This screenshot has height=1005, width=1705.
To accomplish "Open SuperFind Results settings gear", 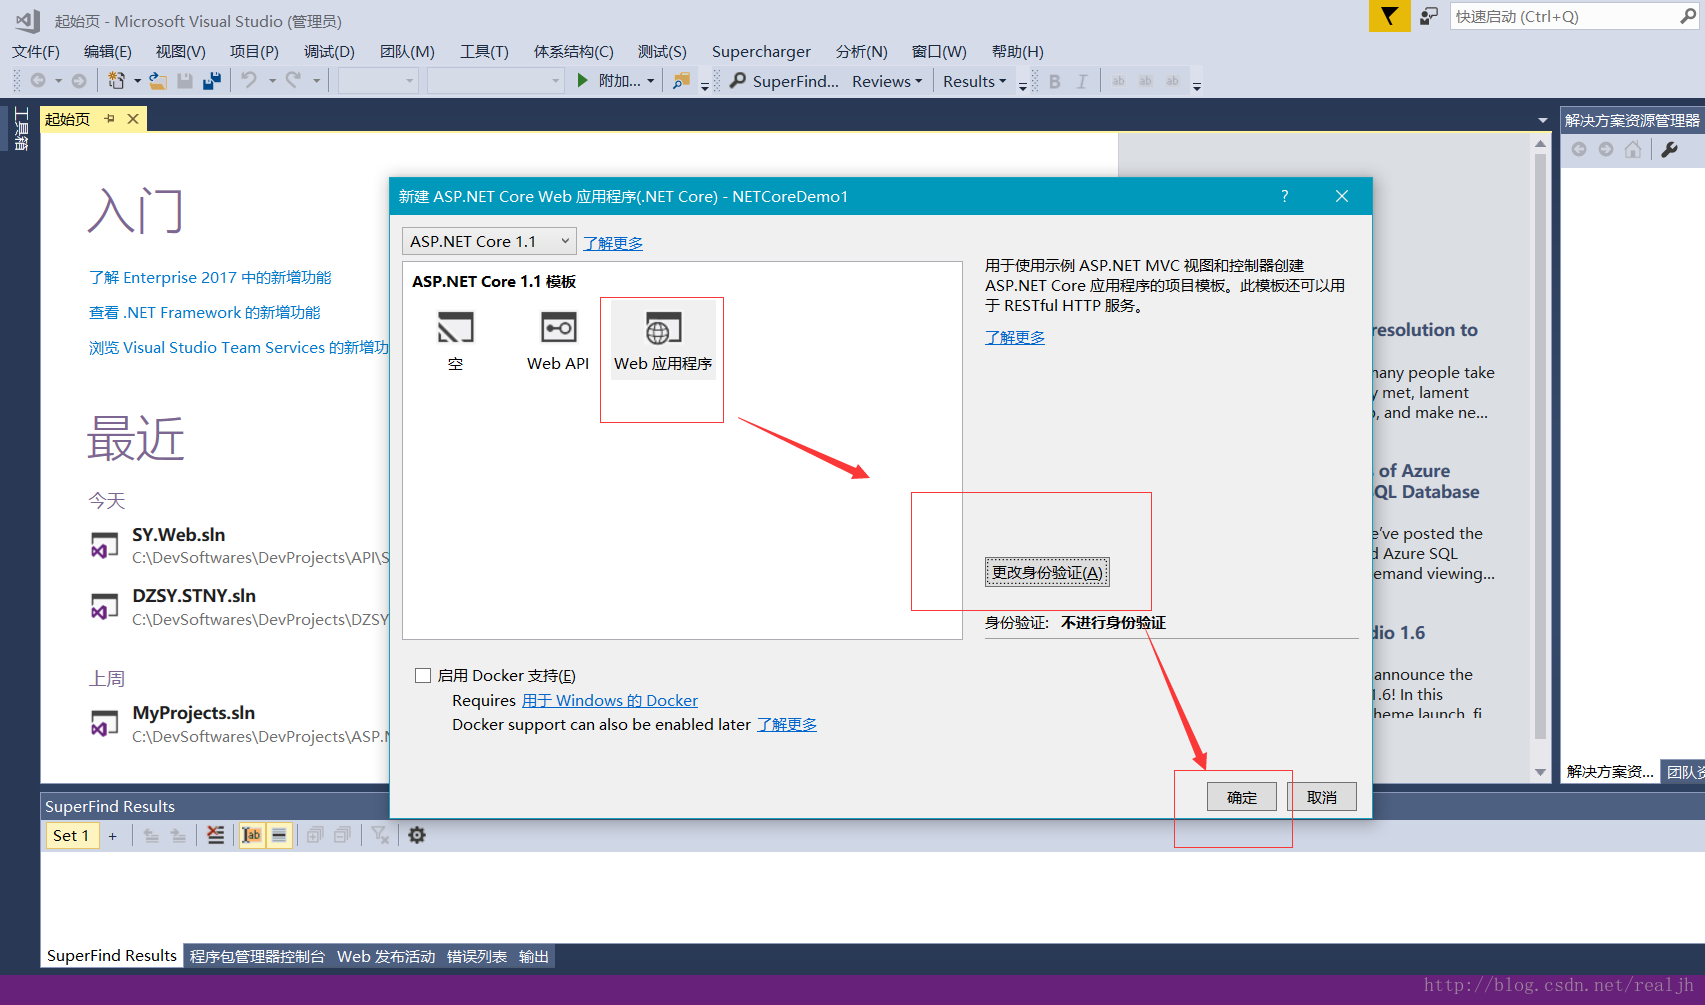I will click(417, 835).
